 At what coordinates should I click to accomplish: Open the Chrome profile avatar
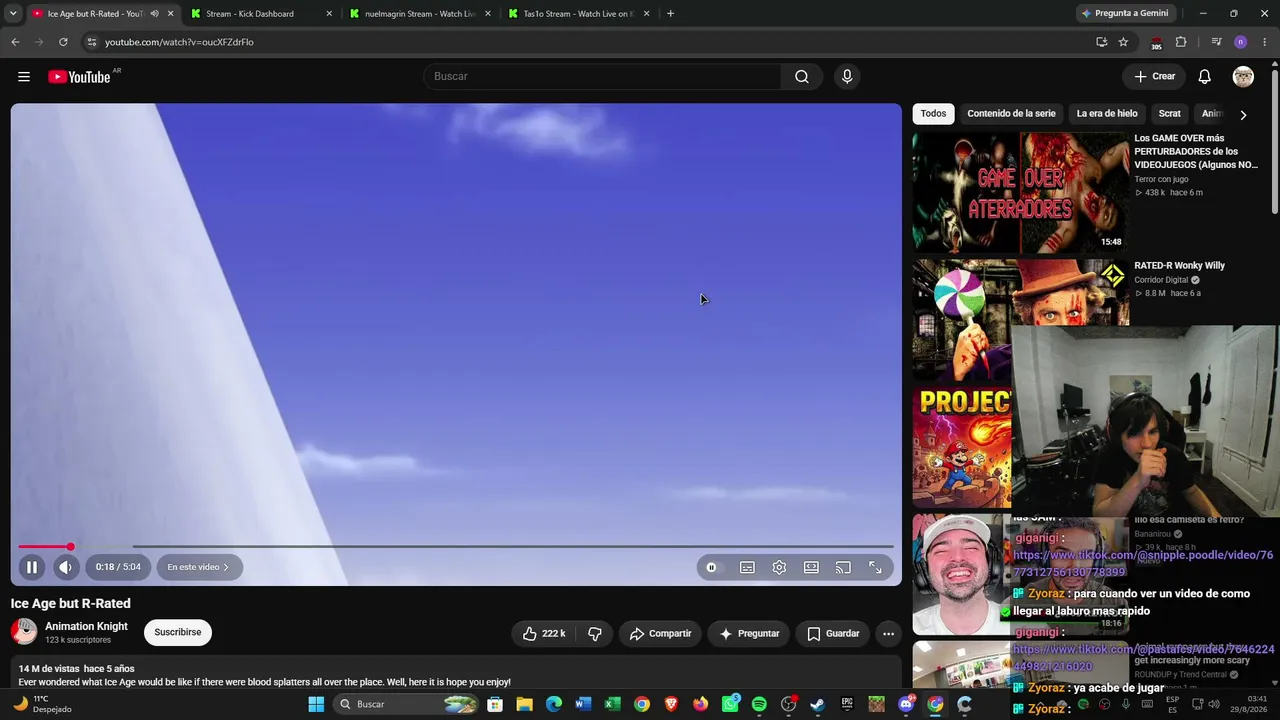tap(1240, 42)
